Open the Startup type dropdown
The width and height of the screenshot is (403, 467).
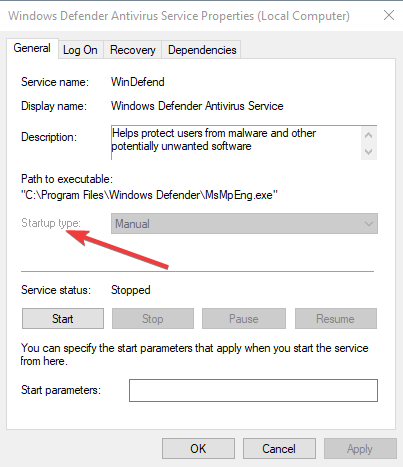244,224
